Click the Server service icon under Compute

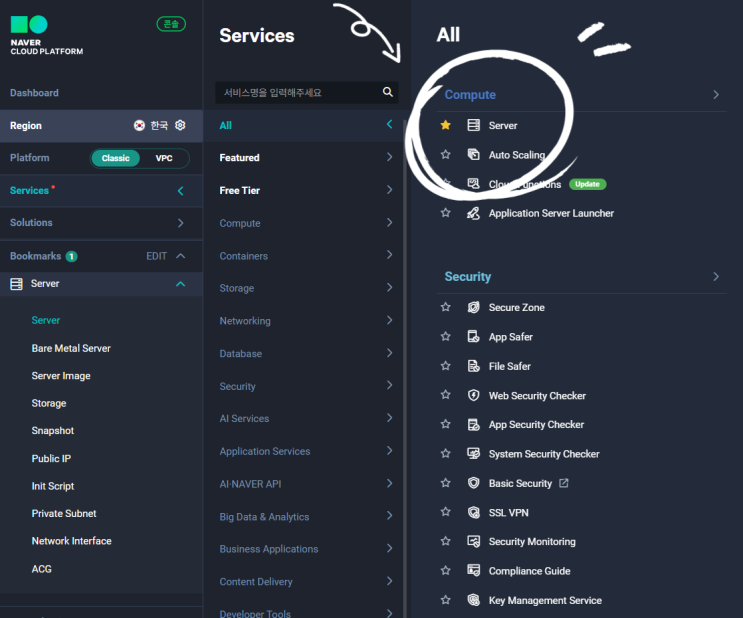[473, 125]
